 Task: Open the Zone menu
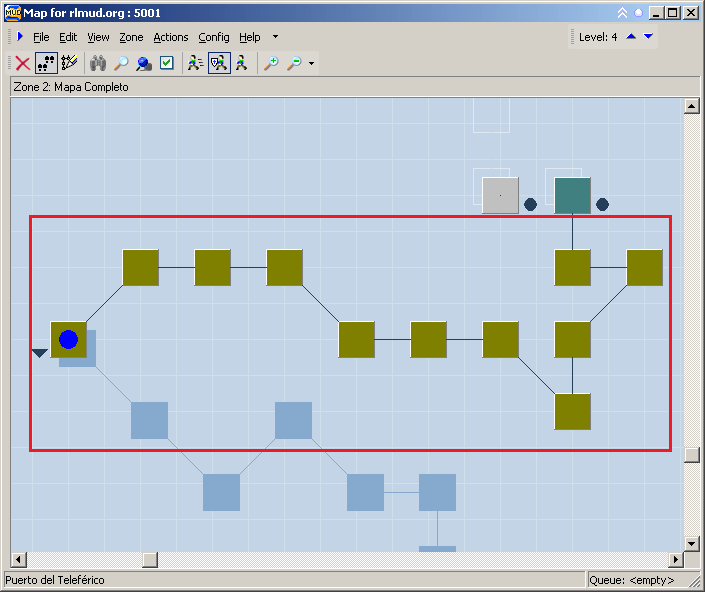pyautogui.click(x=131, y=37)
